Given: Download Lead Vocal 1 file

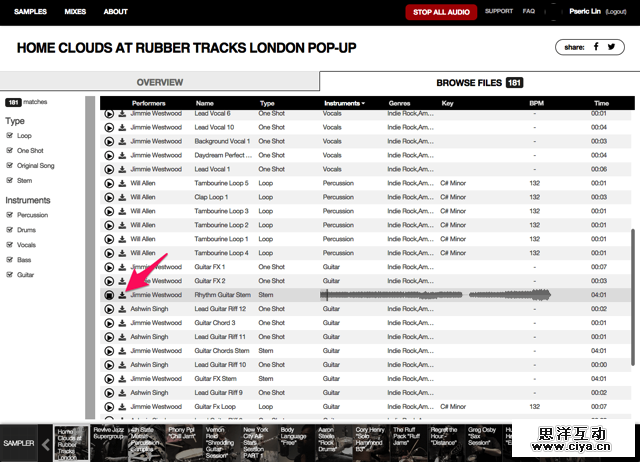Looking at the screenshot, I should [x=122, y=169].
